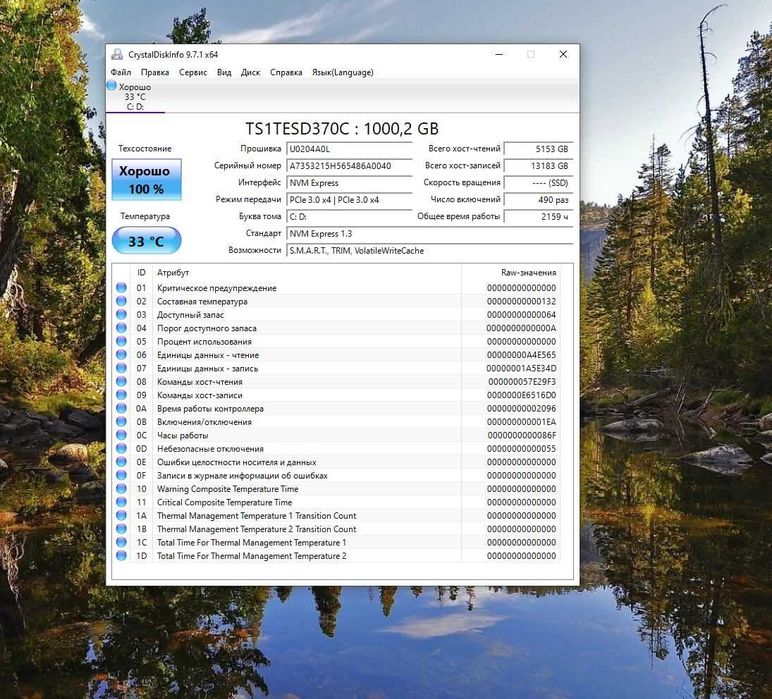Select Thermal Management Temperature 2 Transition Count text
This screenshot has width=772, height=699.
pyautogui.click(x=257, y=529)
